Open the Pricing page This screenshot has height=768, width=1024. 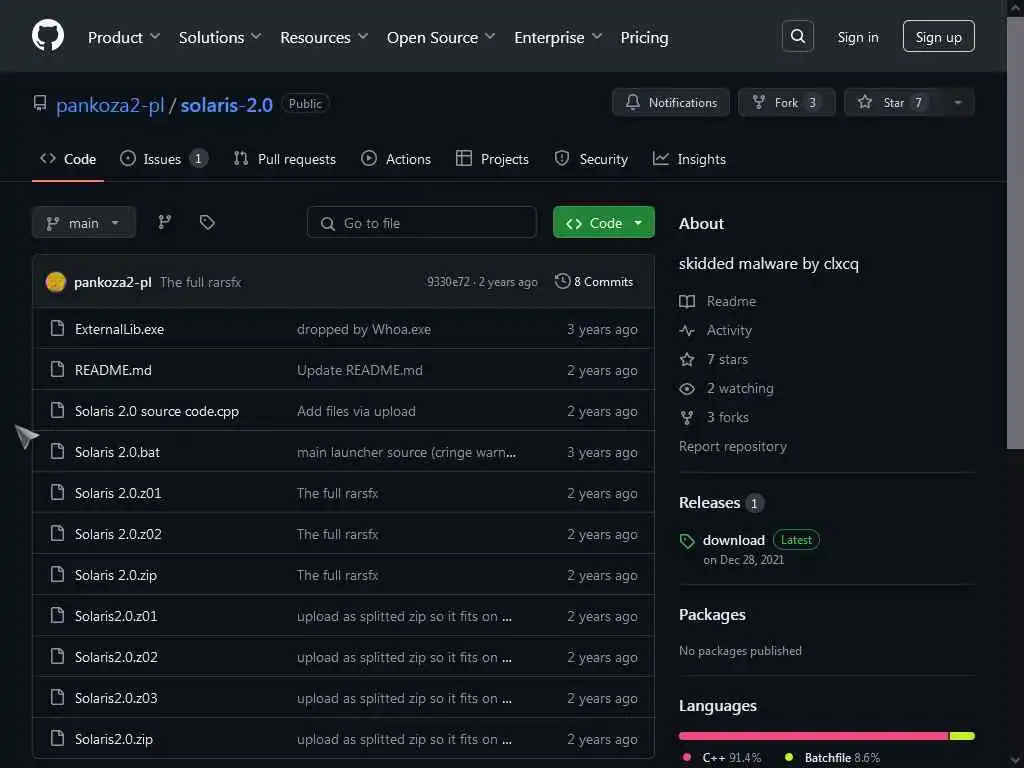coord(644,37)
